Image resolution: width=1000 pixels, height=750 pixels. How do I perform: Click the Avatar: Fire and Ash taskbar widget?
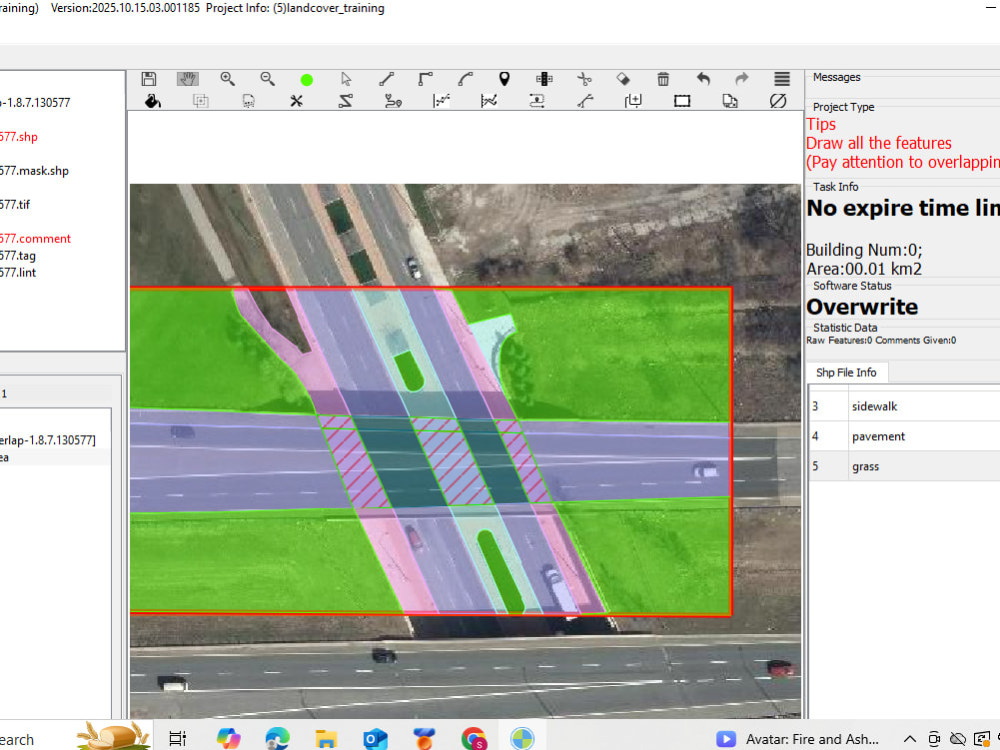(x=797, y=739)
